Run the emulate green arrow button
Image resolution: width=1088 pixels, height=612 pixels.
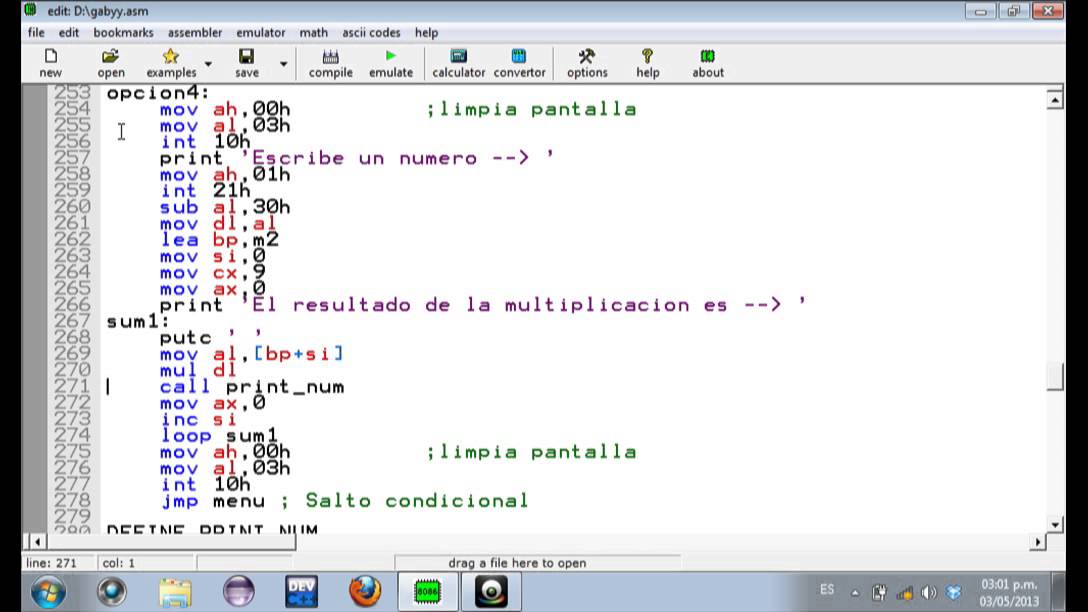pyautogui.click(x=391, y=62)
